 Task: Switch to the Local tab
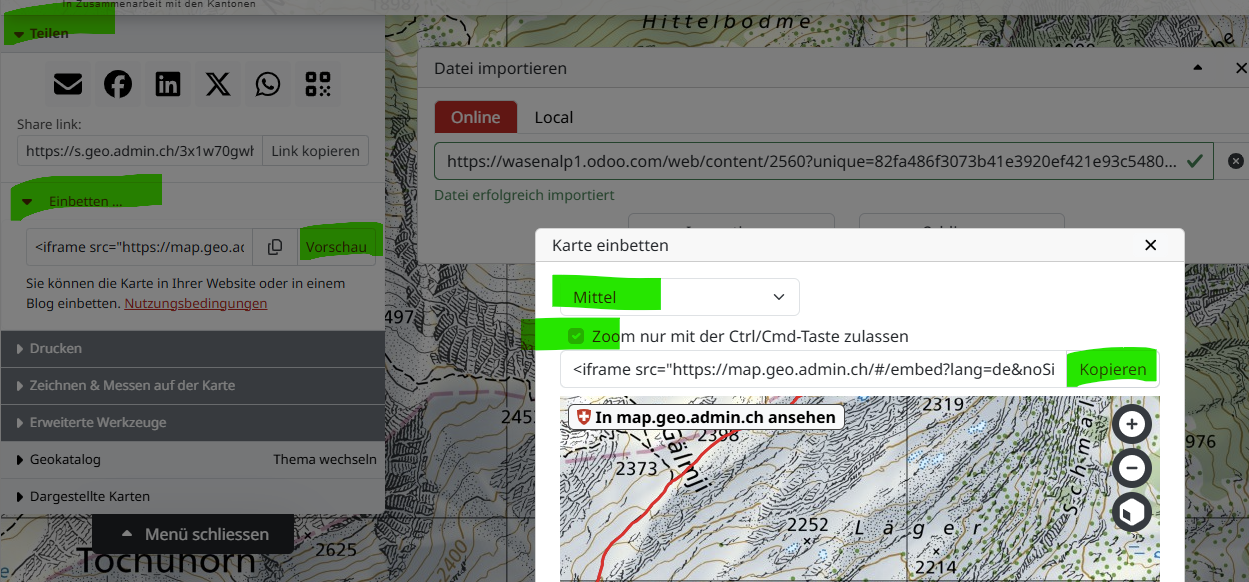(x=554, y=117)
